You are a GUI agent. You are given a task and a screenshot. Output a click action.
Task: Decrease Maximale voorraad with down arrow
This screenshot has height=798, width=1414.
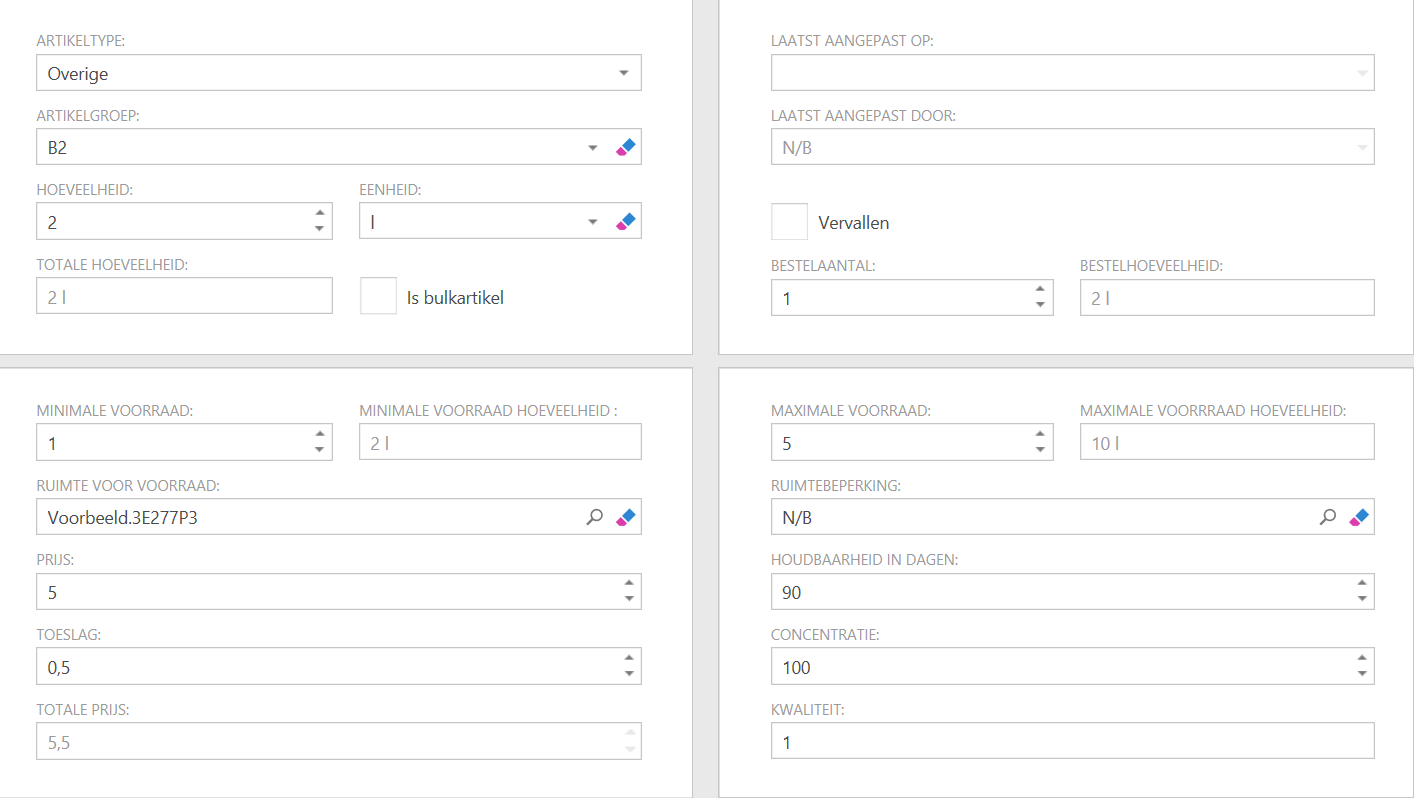click(1040, 450)
